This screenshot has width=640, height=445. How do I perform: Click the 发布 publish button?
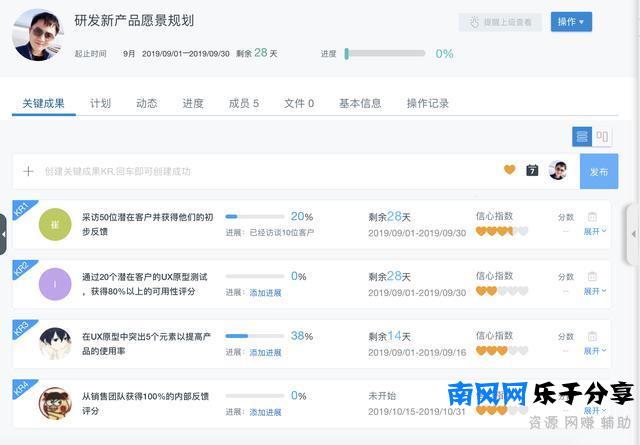coord(599,171)
